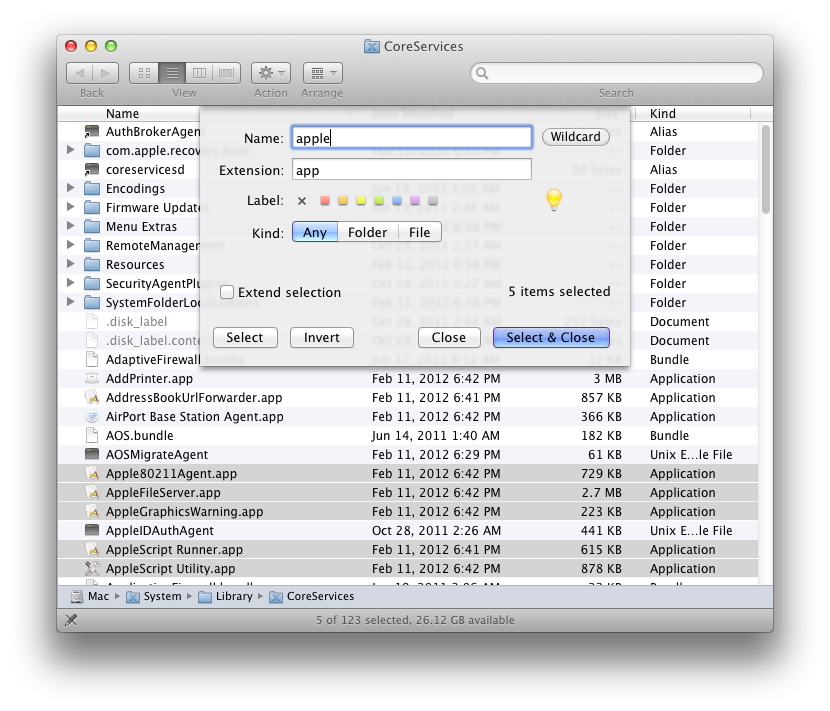
Task: Switch to icon view in the toolbar
Action: coord(142,72)
